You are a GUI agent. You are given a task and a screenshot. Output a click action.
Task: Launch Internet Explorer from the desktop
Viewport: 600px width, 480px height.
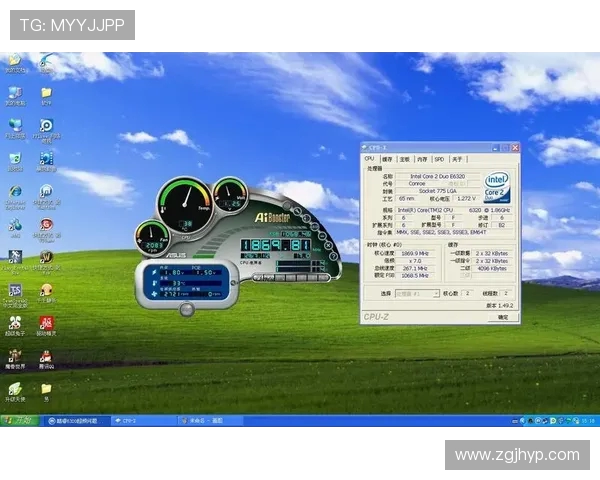click(x=15, y=191)
